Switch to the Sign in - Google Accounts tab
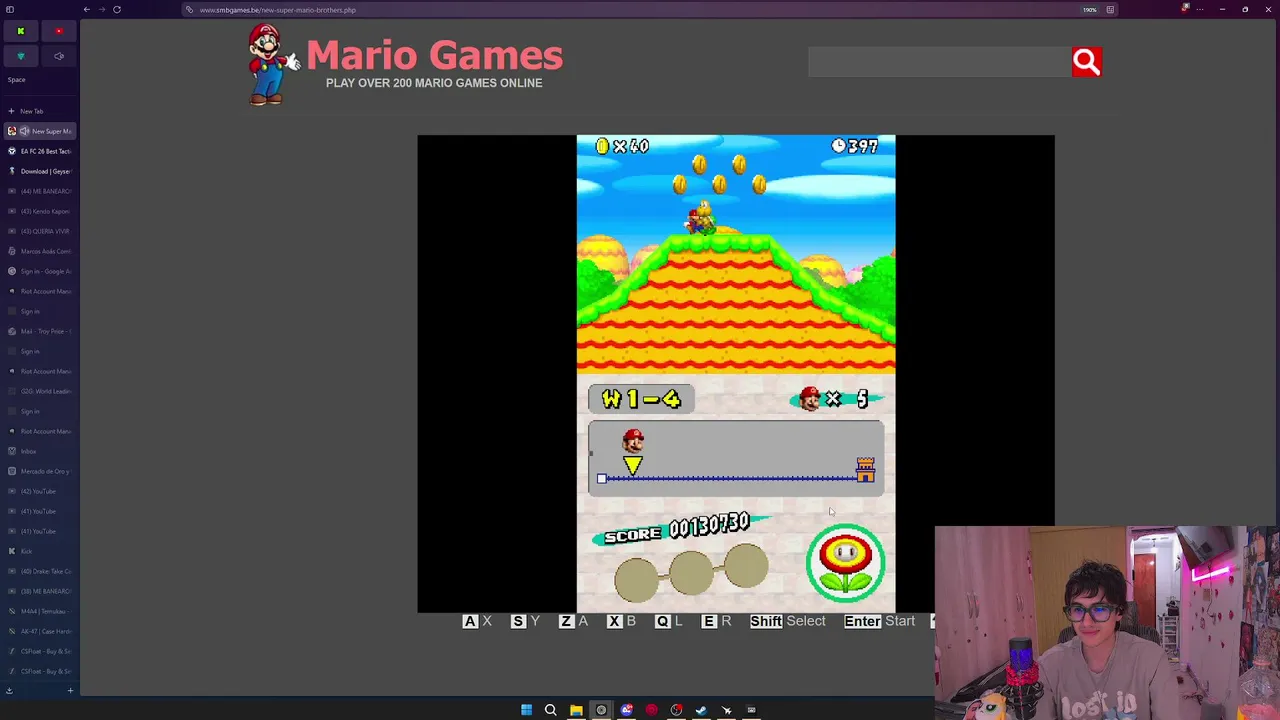This screenshot has width=1280, height=720. (x=38, y=271)
